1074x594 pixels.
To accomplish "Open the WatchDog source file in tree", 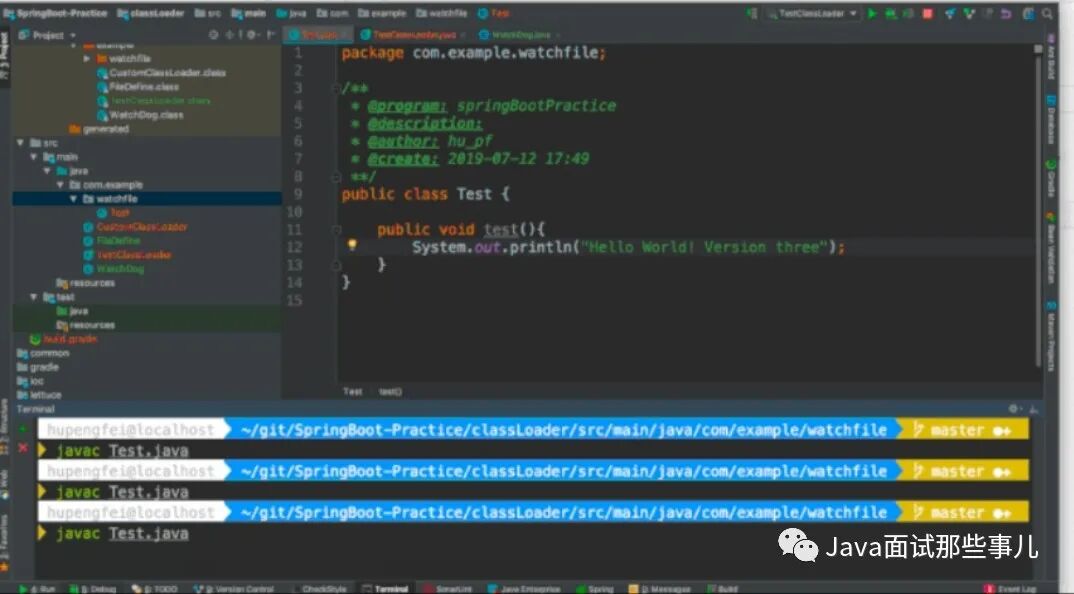I will pyautogui.click(x=114, y=269).
